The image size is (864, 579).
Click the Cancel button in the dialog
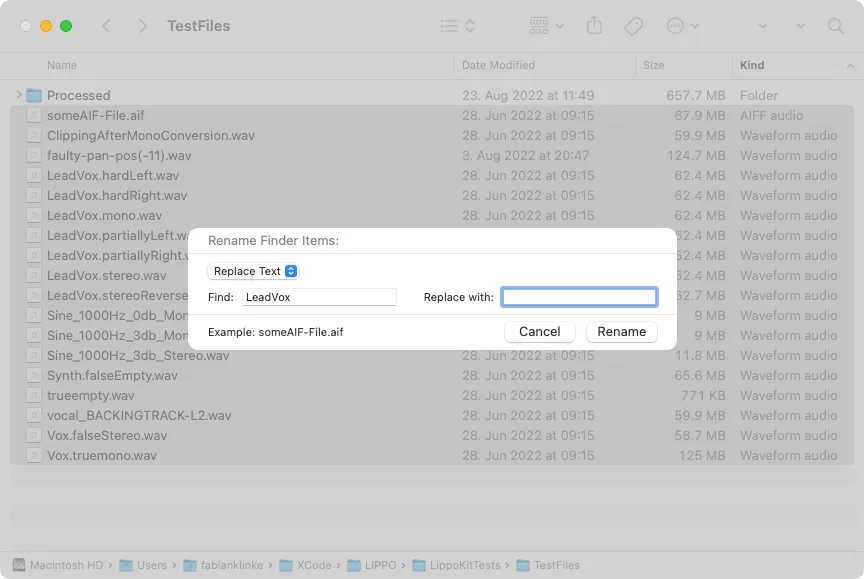click(x=540, y=331)
